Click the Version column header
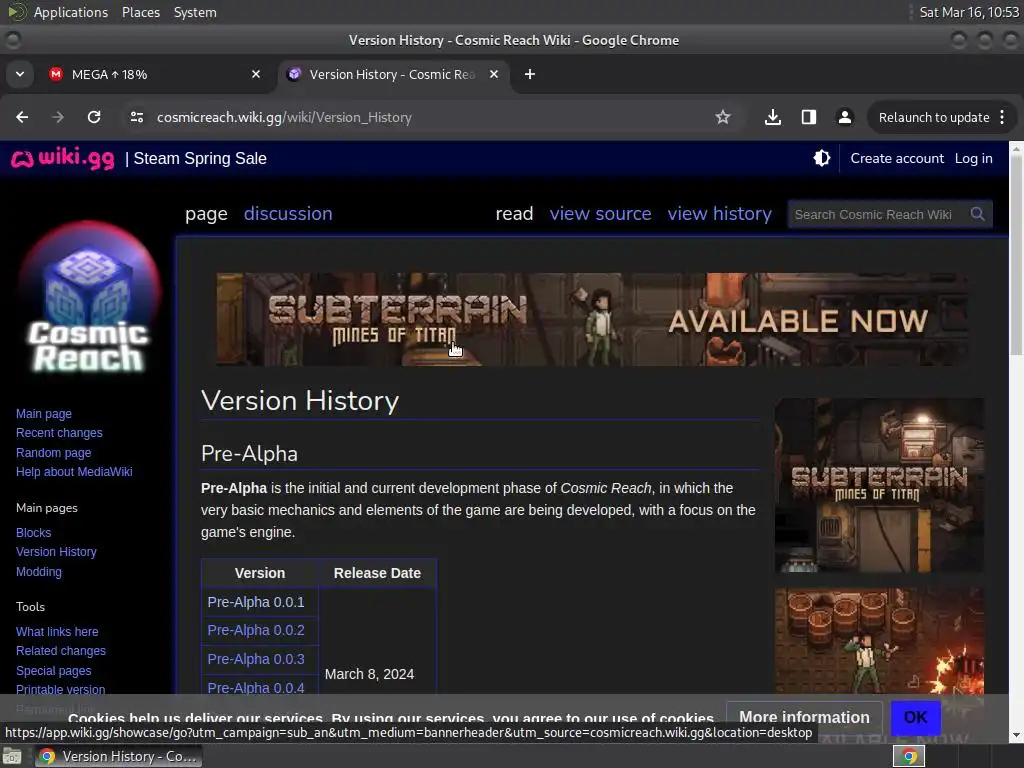 (260, 573)
